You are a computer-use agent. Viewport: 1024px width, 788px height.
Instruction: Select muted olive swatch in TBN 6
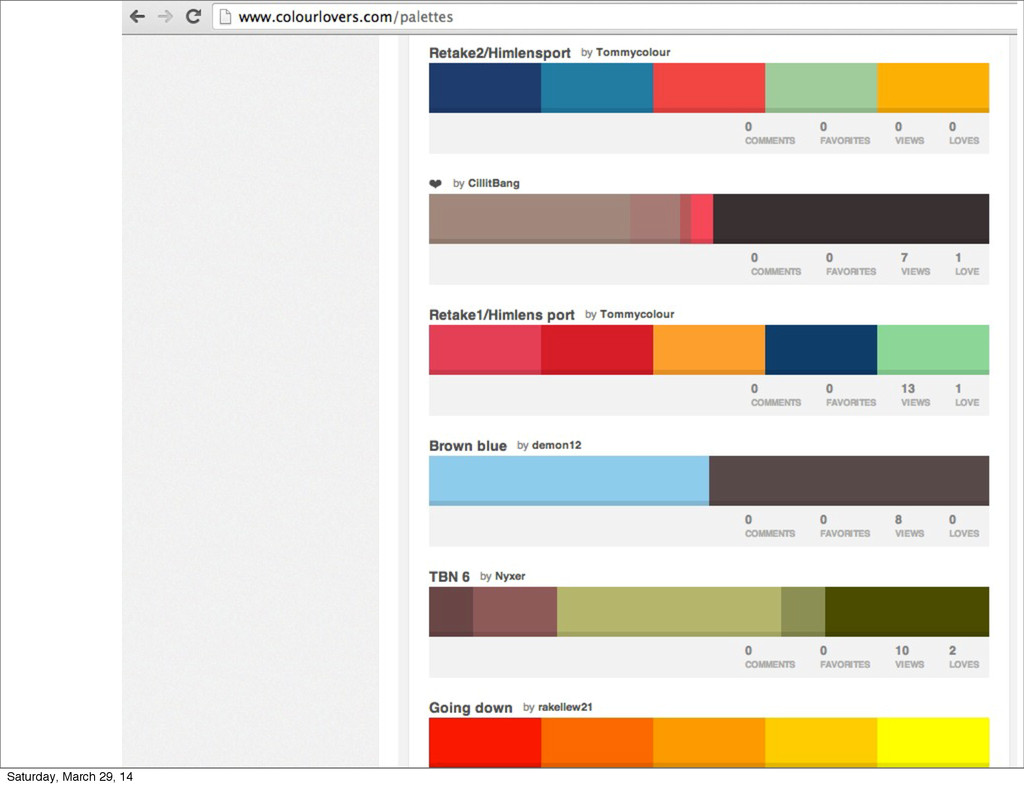pyautogui.click(x=803, y=612)
